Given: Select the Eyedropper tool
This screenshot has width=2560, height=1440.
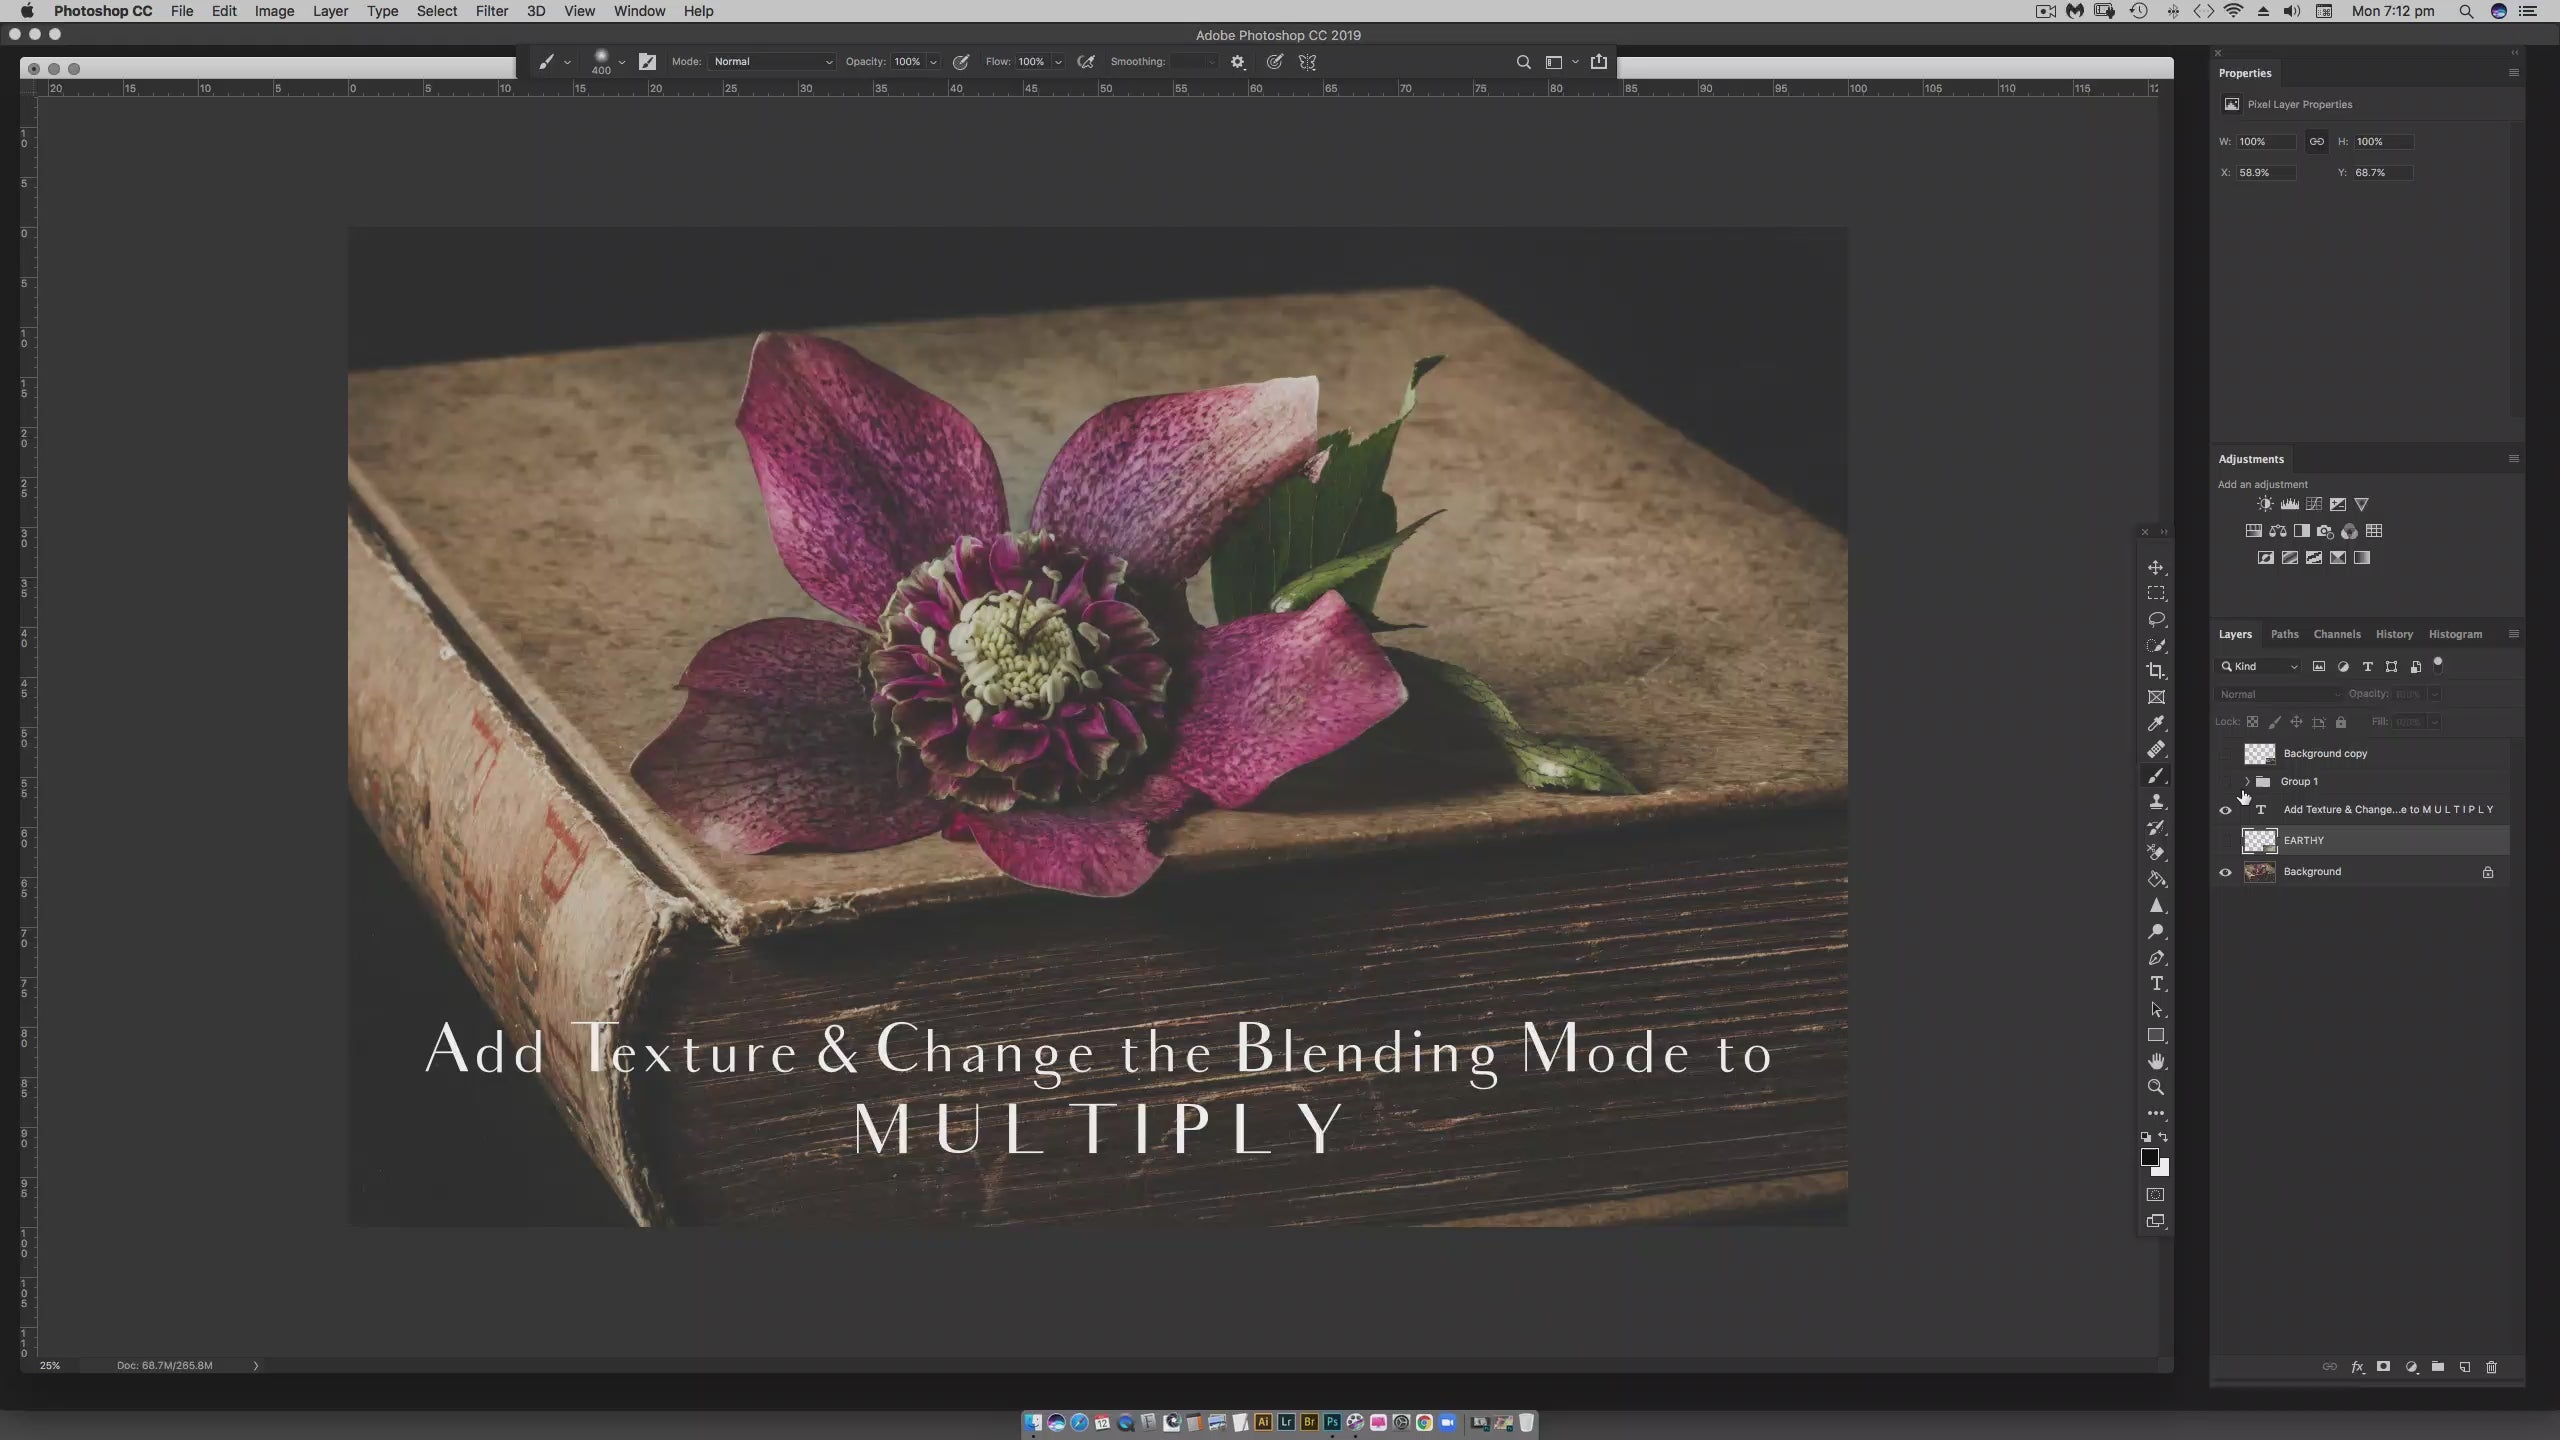Looking at the screenshot, I should 2156,723.
